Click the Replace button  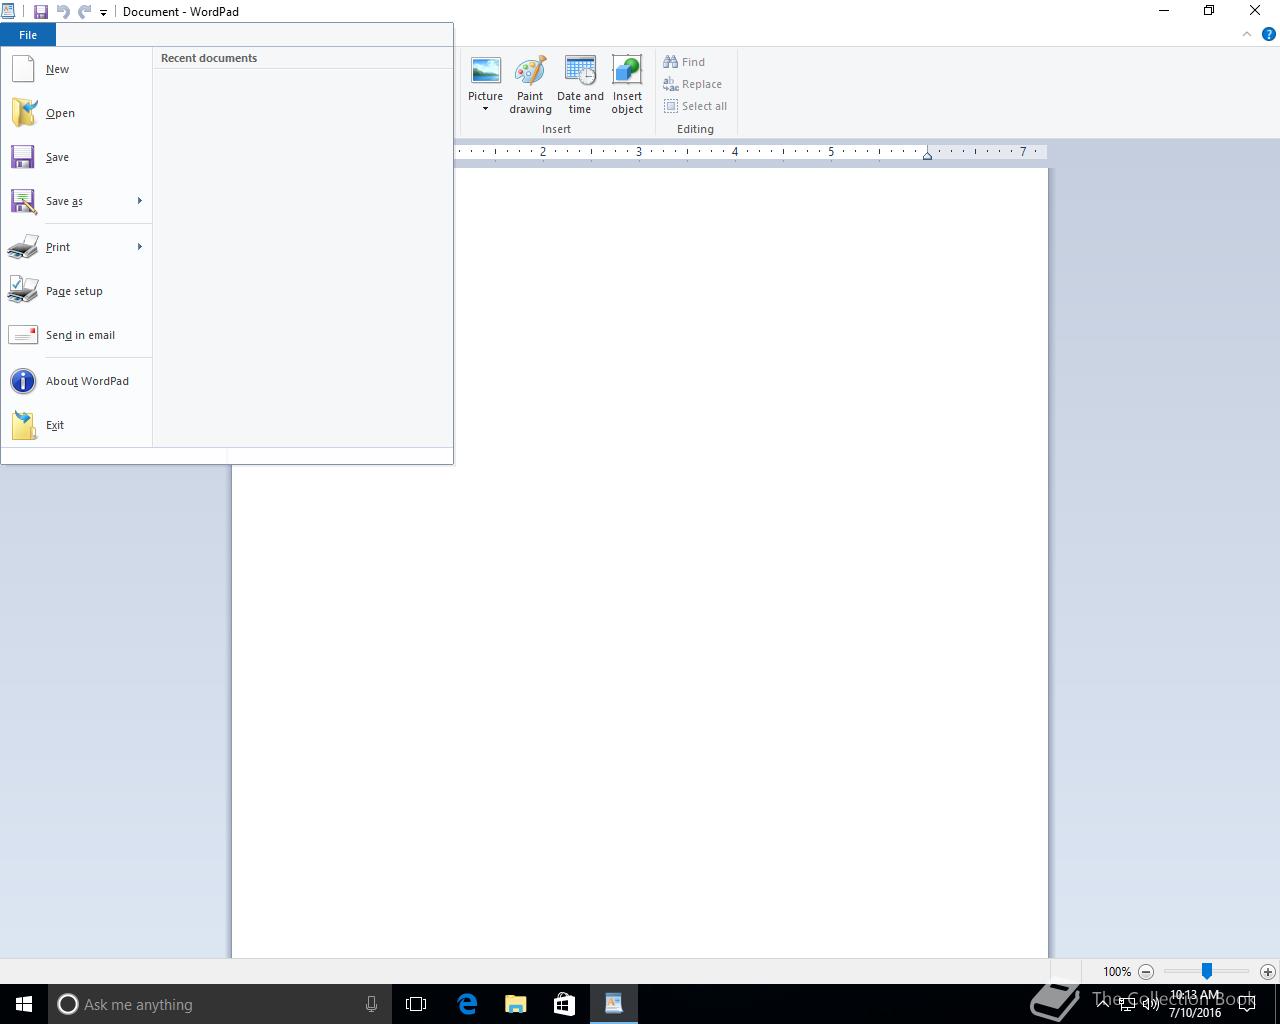click(693, 84)
